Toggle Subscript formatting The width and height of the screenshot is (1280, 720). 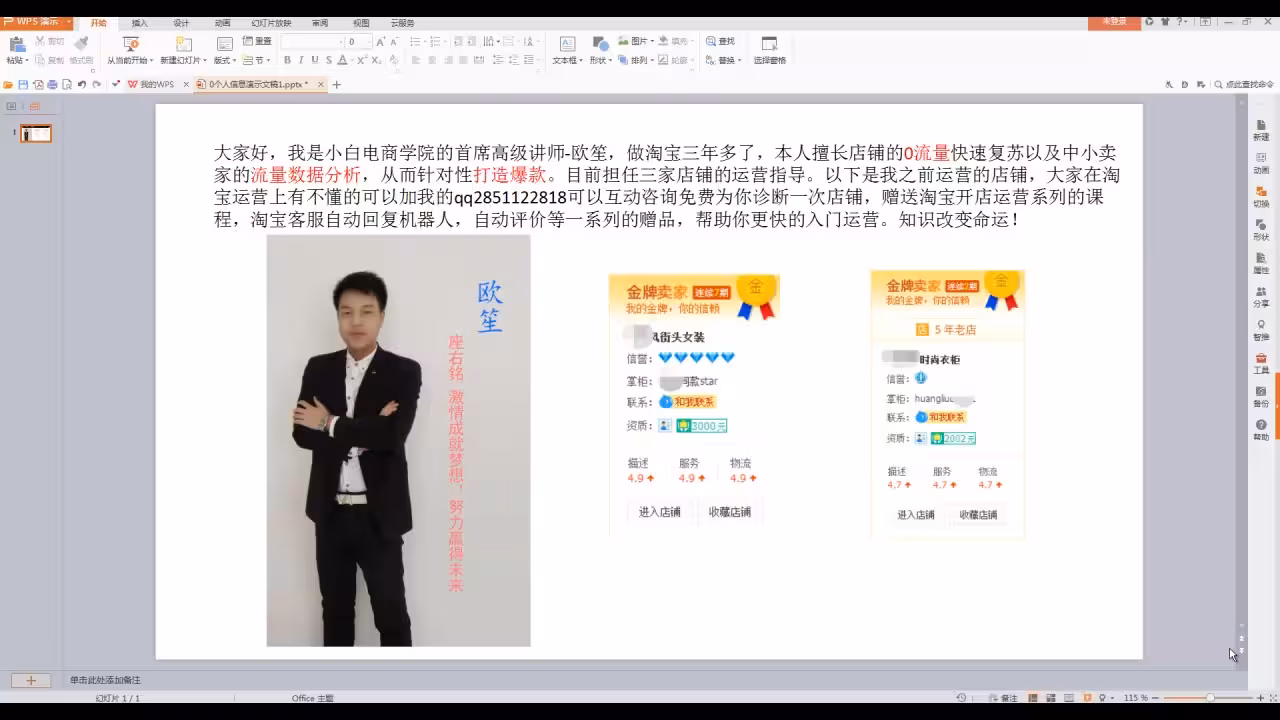376,60
